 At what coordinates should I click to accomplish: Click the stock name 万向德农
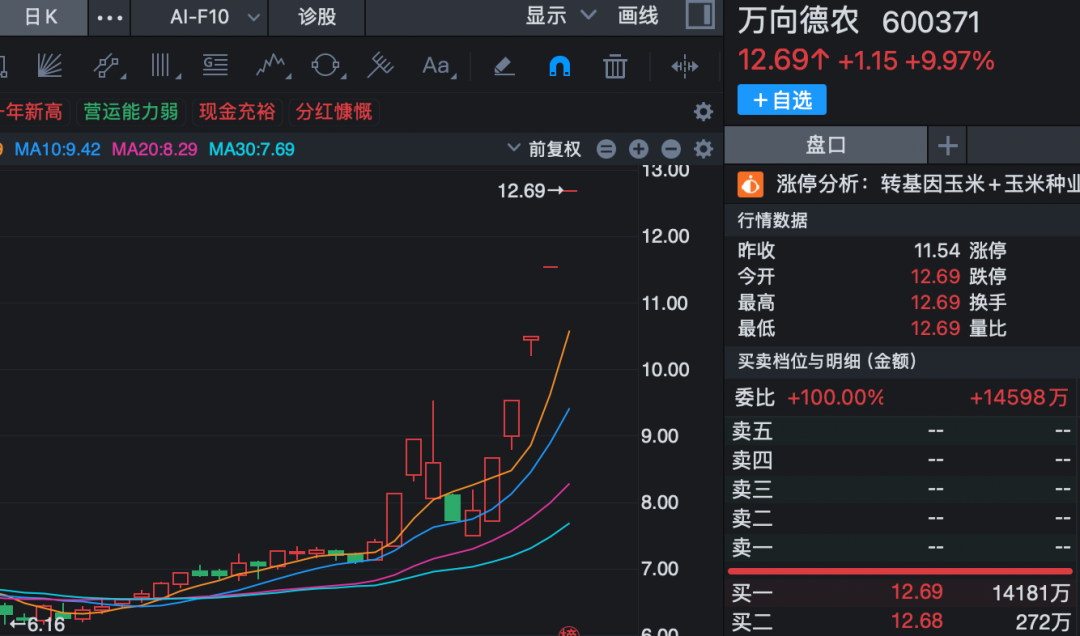click(798, 21)
